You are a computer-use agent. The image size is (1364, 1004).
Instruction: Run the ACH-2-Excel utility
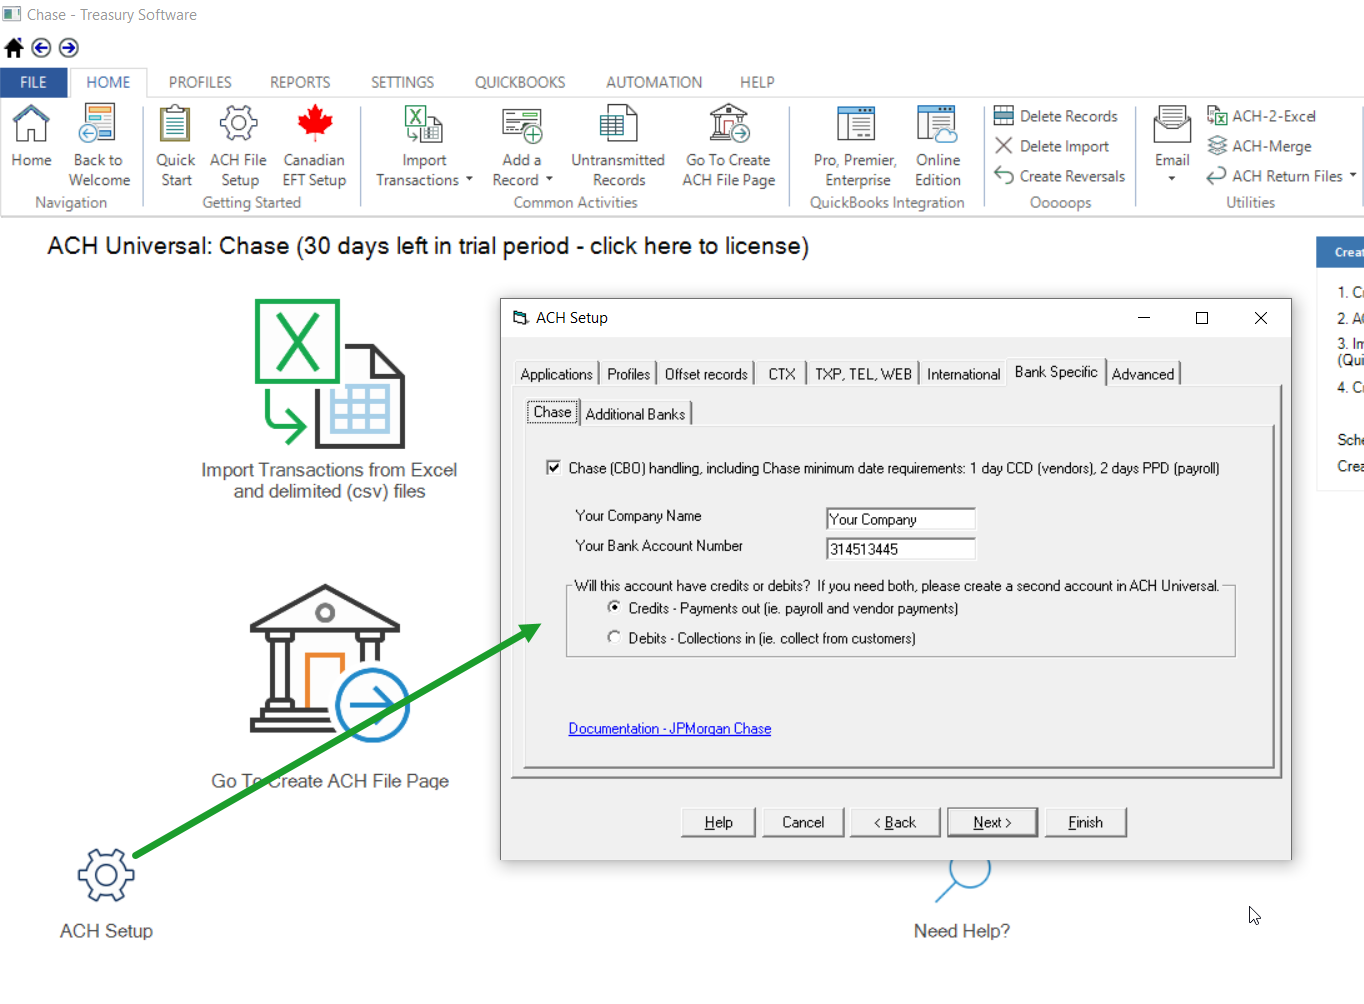point(1262,116)
